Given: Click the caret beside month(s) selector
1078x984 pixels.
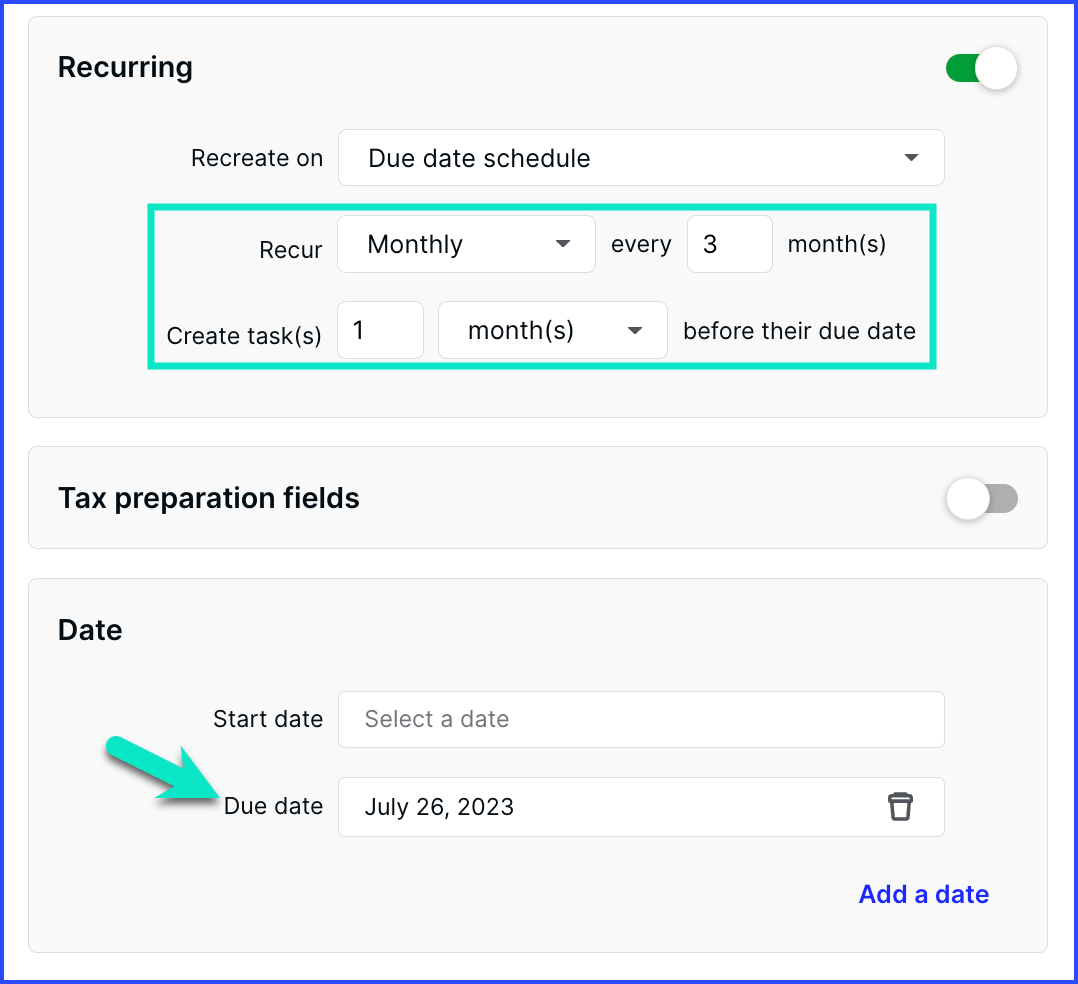Looking at the screenshot, I should (x=635, y=331).
